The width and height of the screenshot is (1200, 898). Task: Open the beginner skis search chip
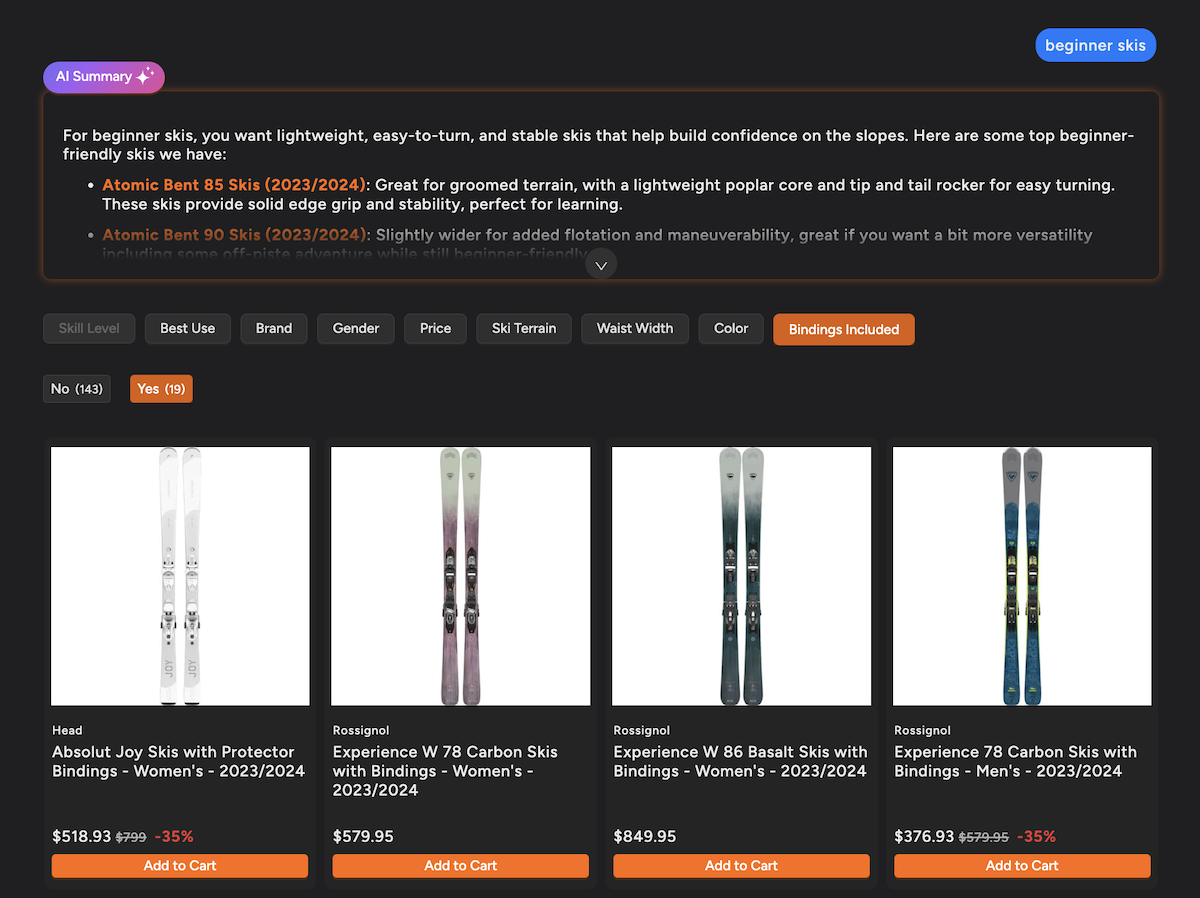pos(1095,46)
